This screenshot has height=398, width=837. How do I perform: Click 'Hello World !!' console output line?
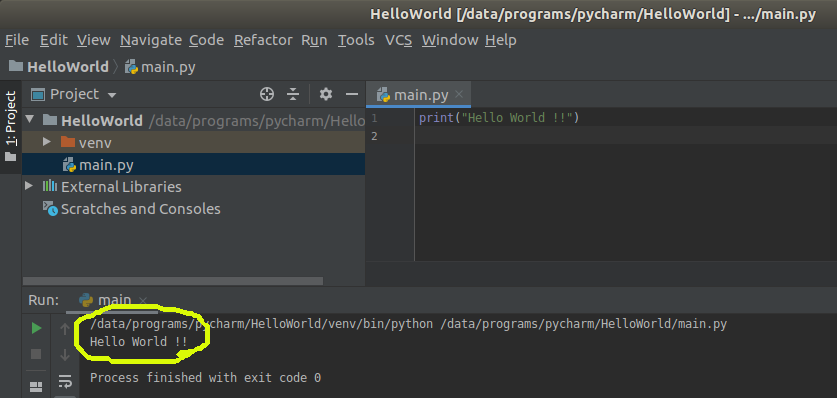(x=139, y=342)
